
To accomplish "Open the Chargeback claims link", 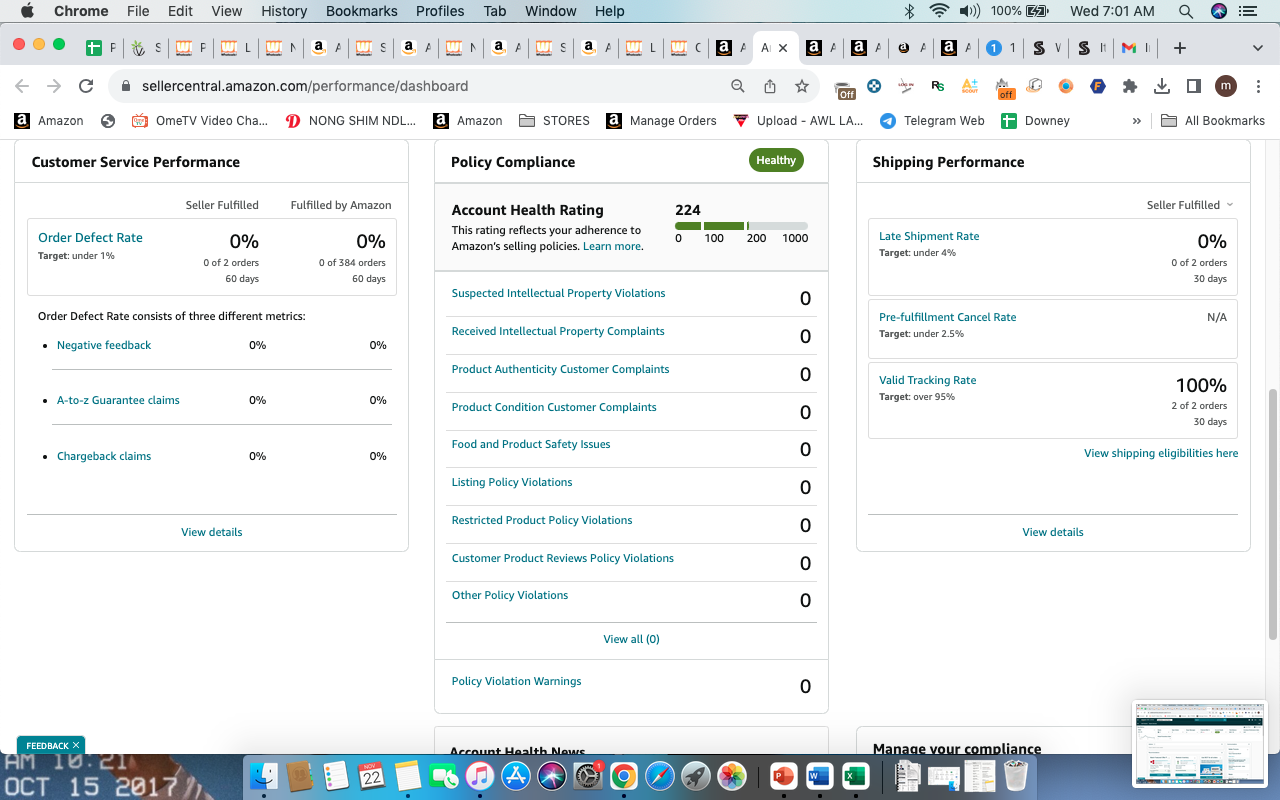I will [104, 456].
